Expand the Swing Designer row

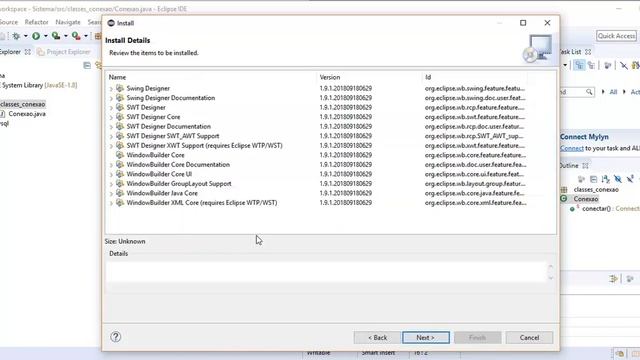tap(111, 89)
